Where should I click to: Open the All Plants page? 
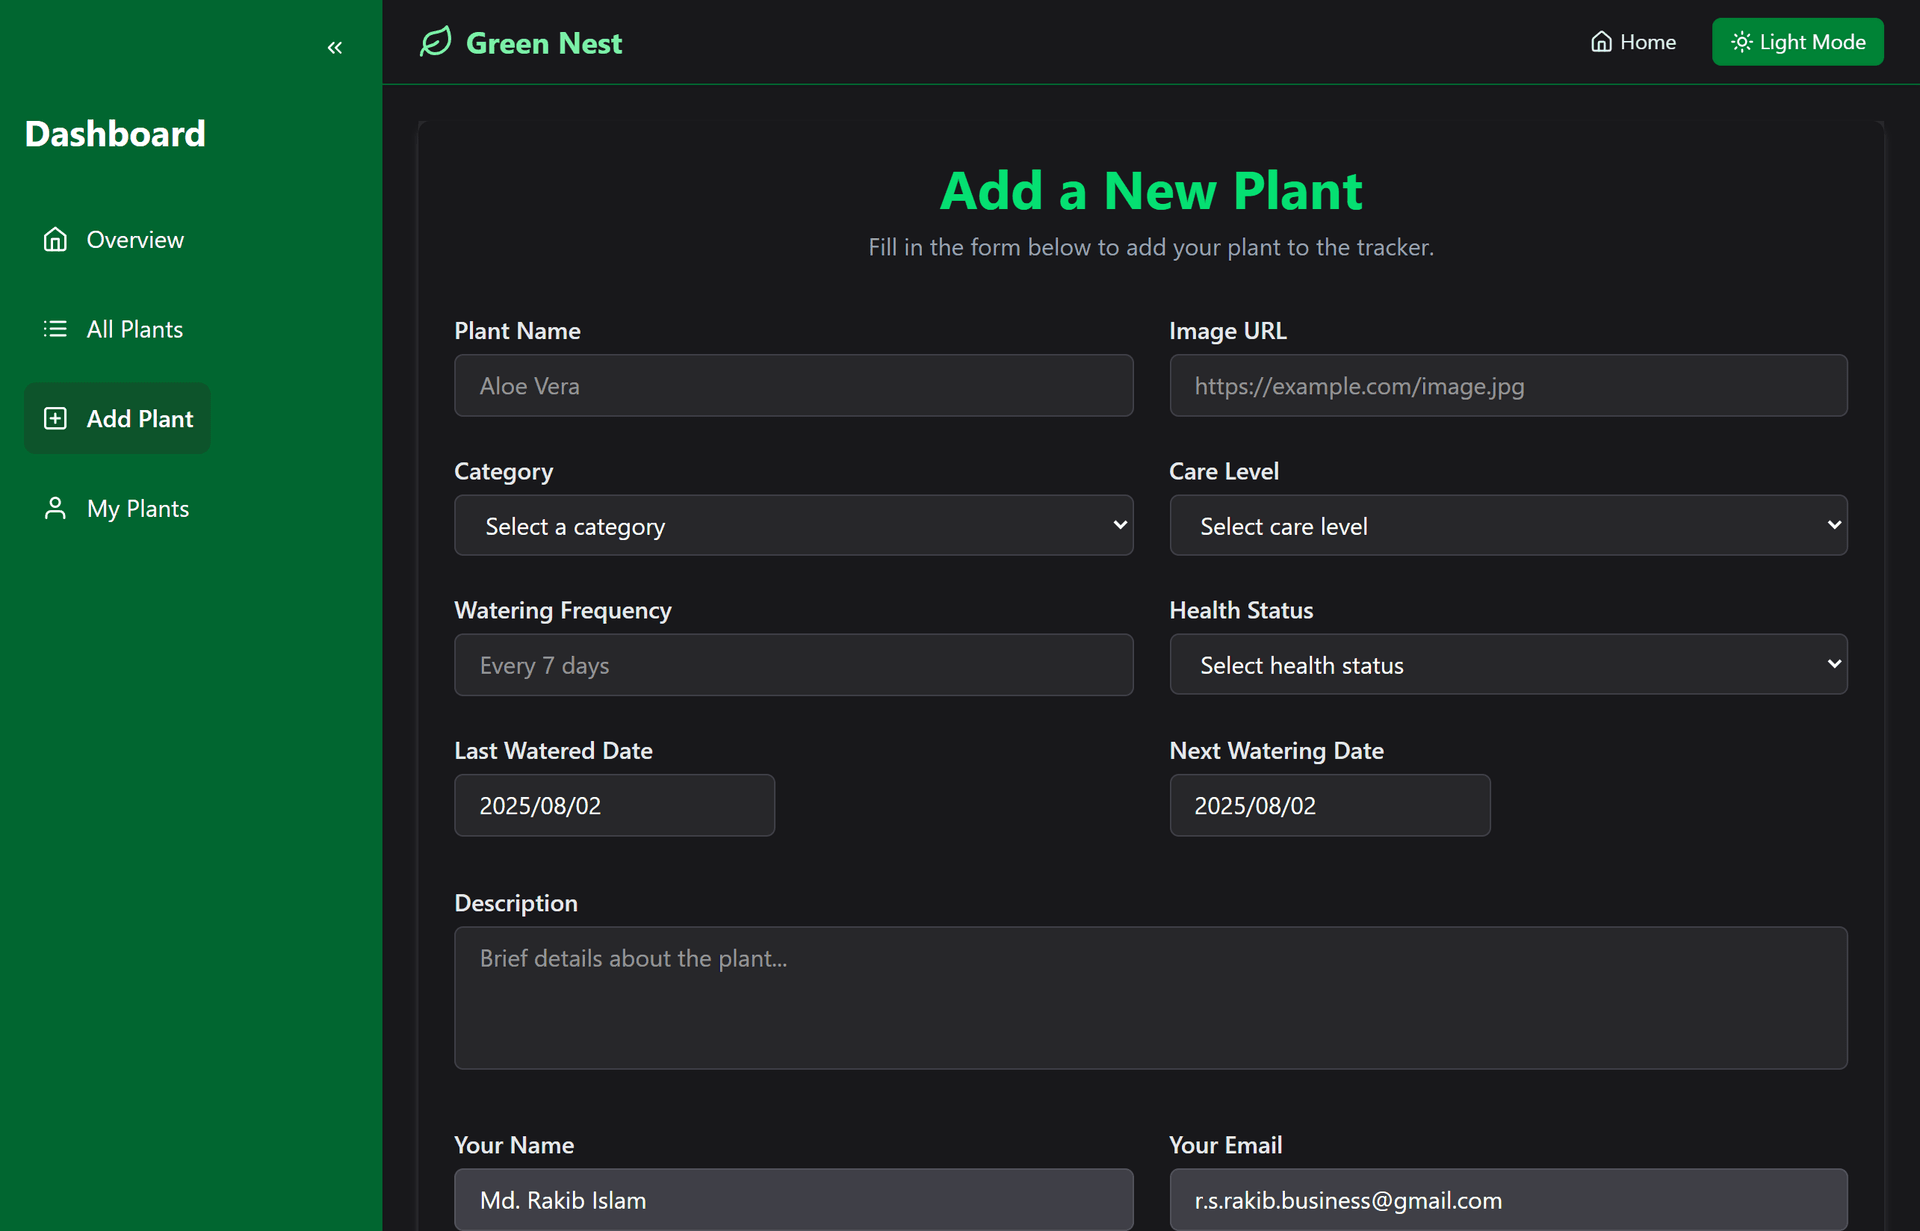coord(135,328)
